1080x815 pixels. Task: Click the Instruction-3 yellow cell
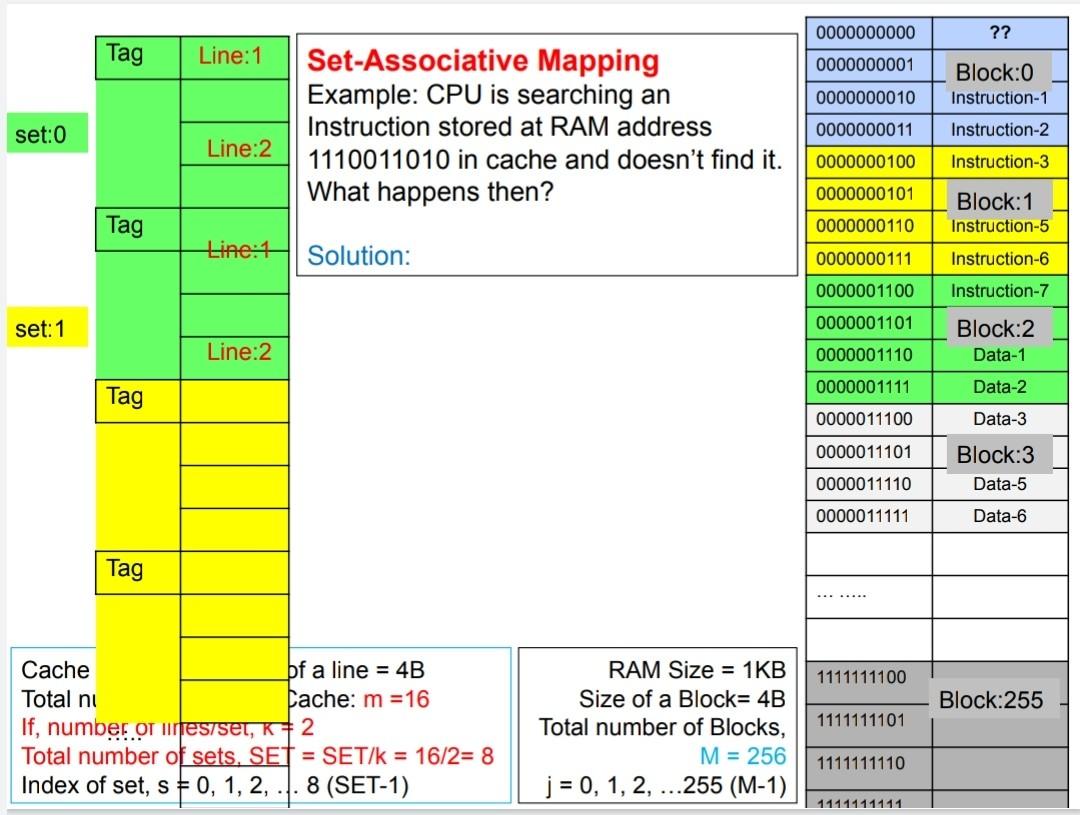[1000, 161]
